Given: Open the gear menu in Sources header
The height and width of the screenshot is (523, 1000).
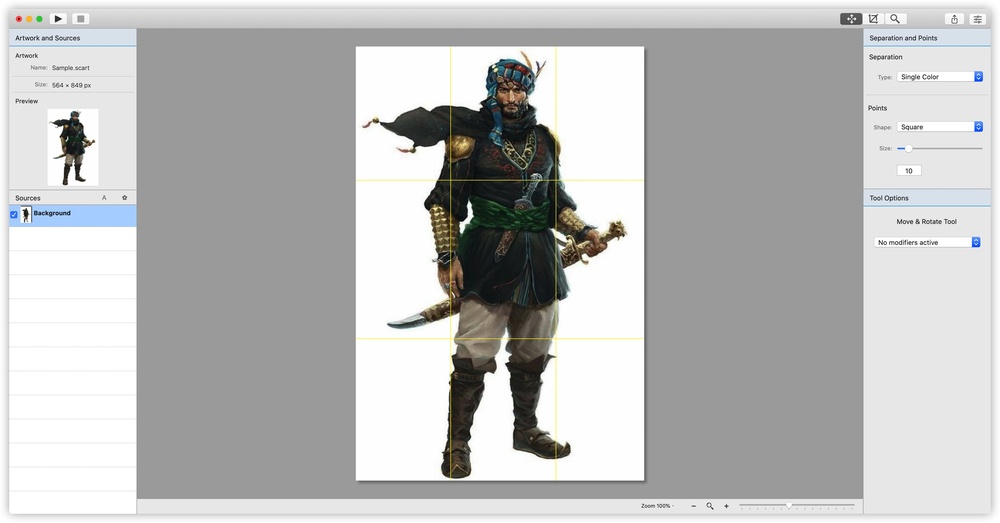Looking at the screenshot, I should [124, 198].
